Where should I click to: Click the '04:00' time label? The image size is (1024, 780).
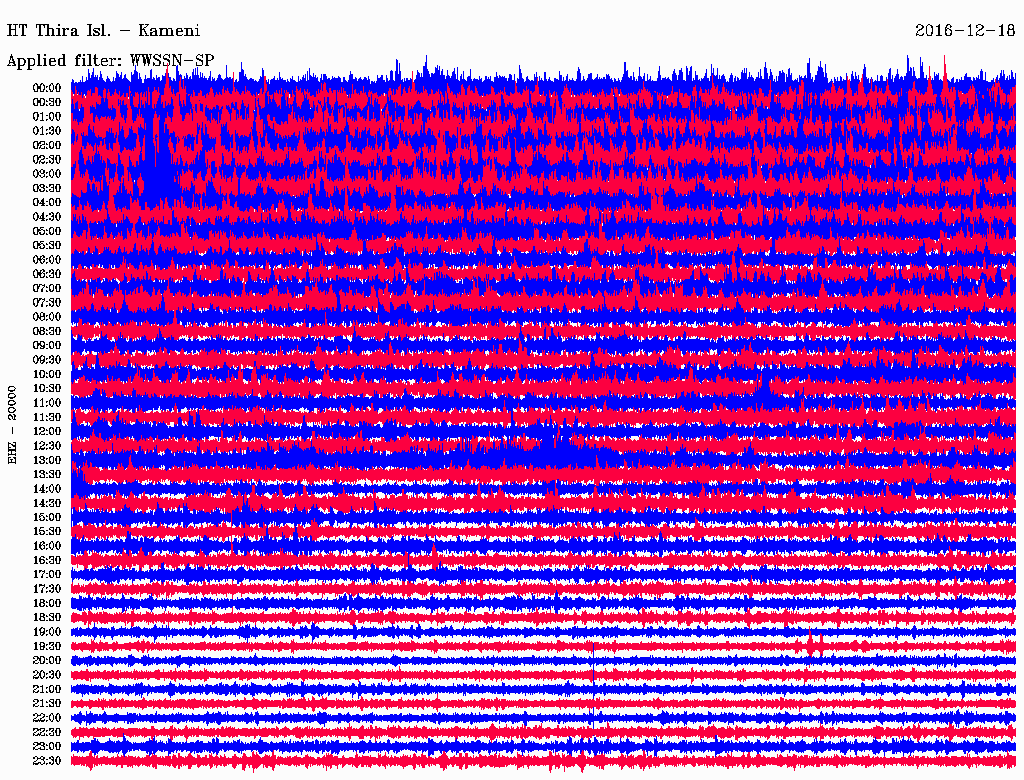pyautogui.click(x=47, y=203)
